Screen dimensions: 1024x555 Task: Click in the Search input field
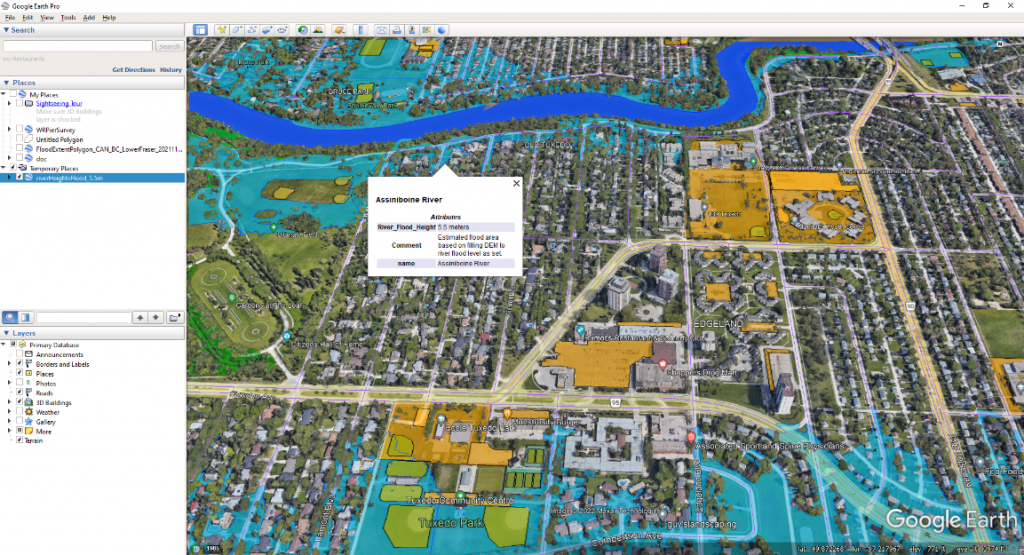coord(78,46)
